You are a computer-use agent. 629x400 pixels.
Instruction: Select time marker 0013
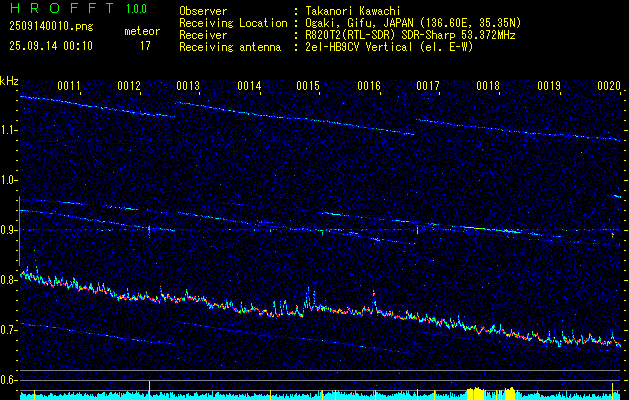pyautogui.click(x=188, y=87)
